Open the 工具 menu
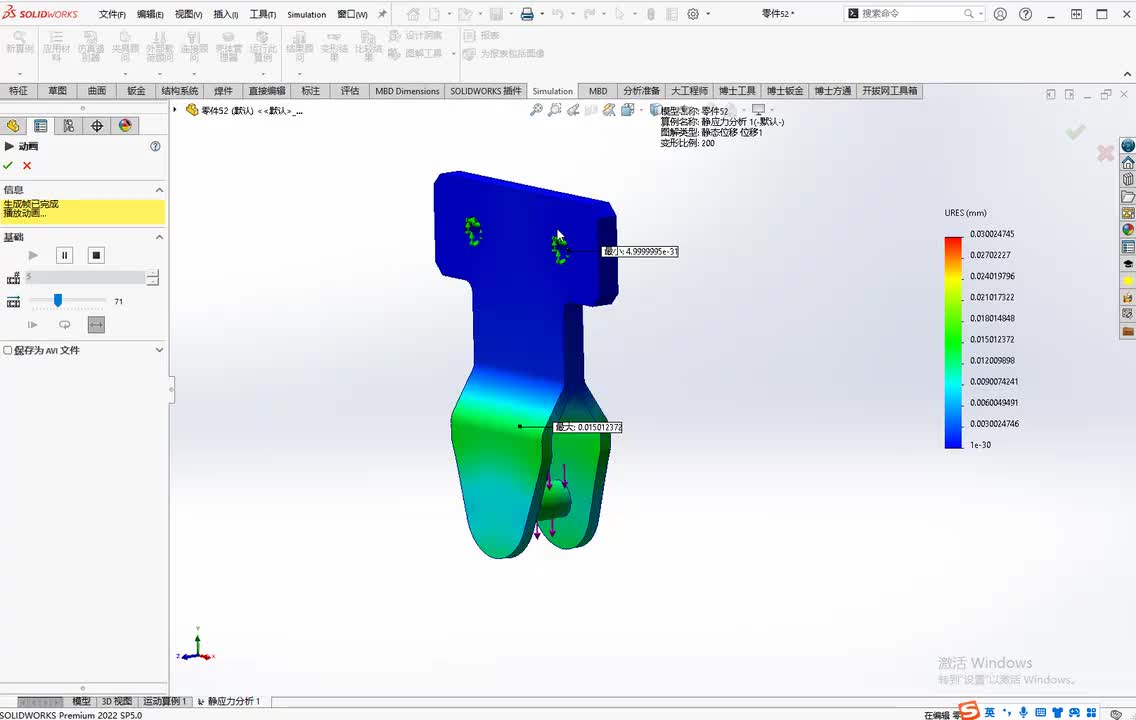Viewport: 1136px width, 720px height. [263, 14]
